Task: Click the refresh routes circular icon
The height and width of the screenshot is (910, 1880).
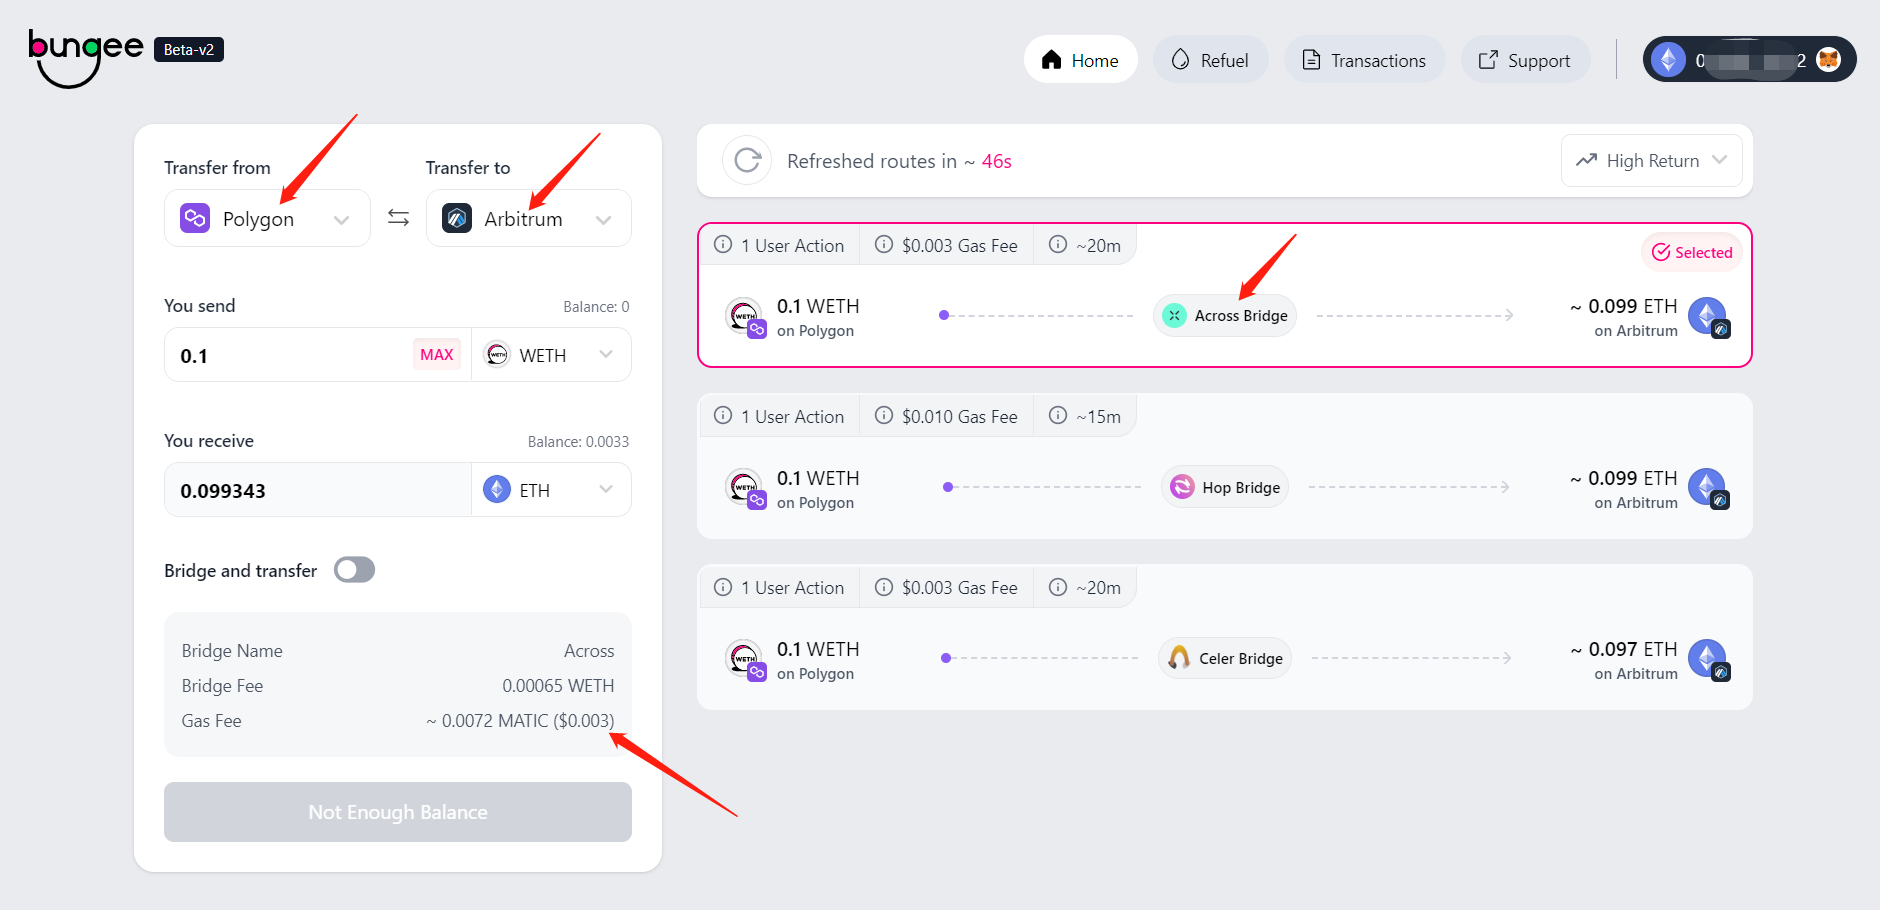Action: (x=747, y=160)
